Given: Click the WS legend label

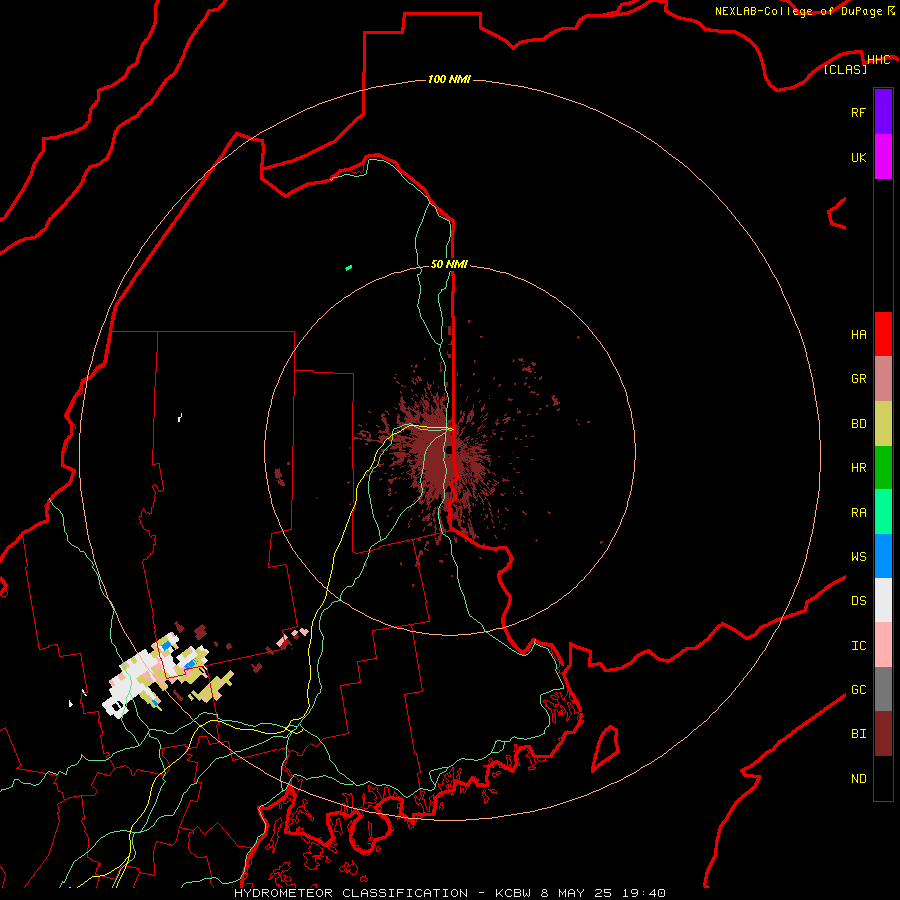Looking at the screenshot, I should (858, 556).
